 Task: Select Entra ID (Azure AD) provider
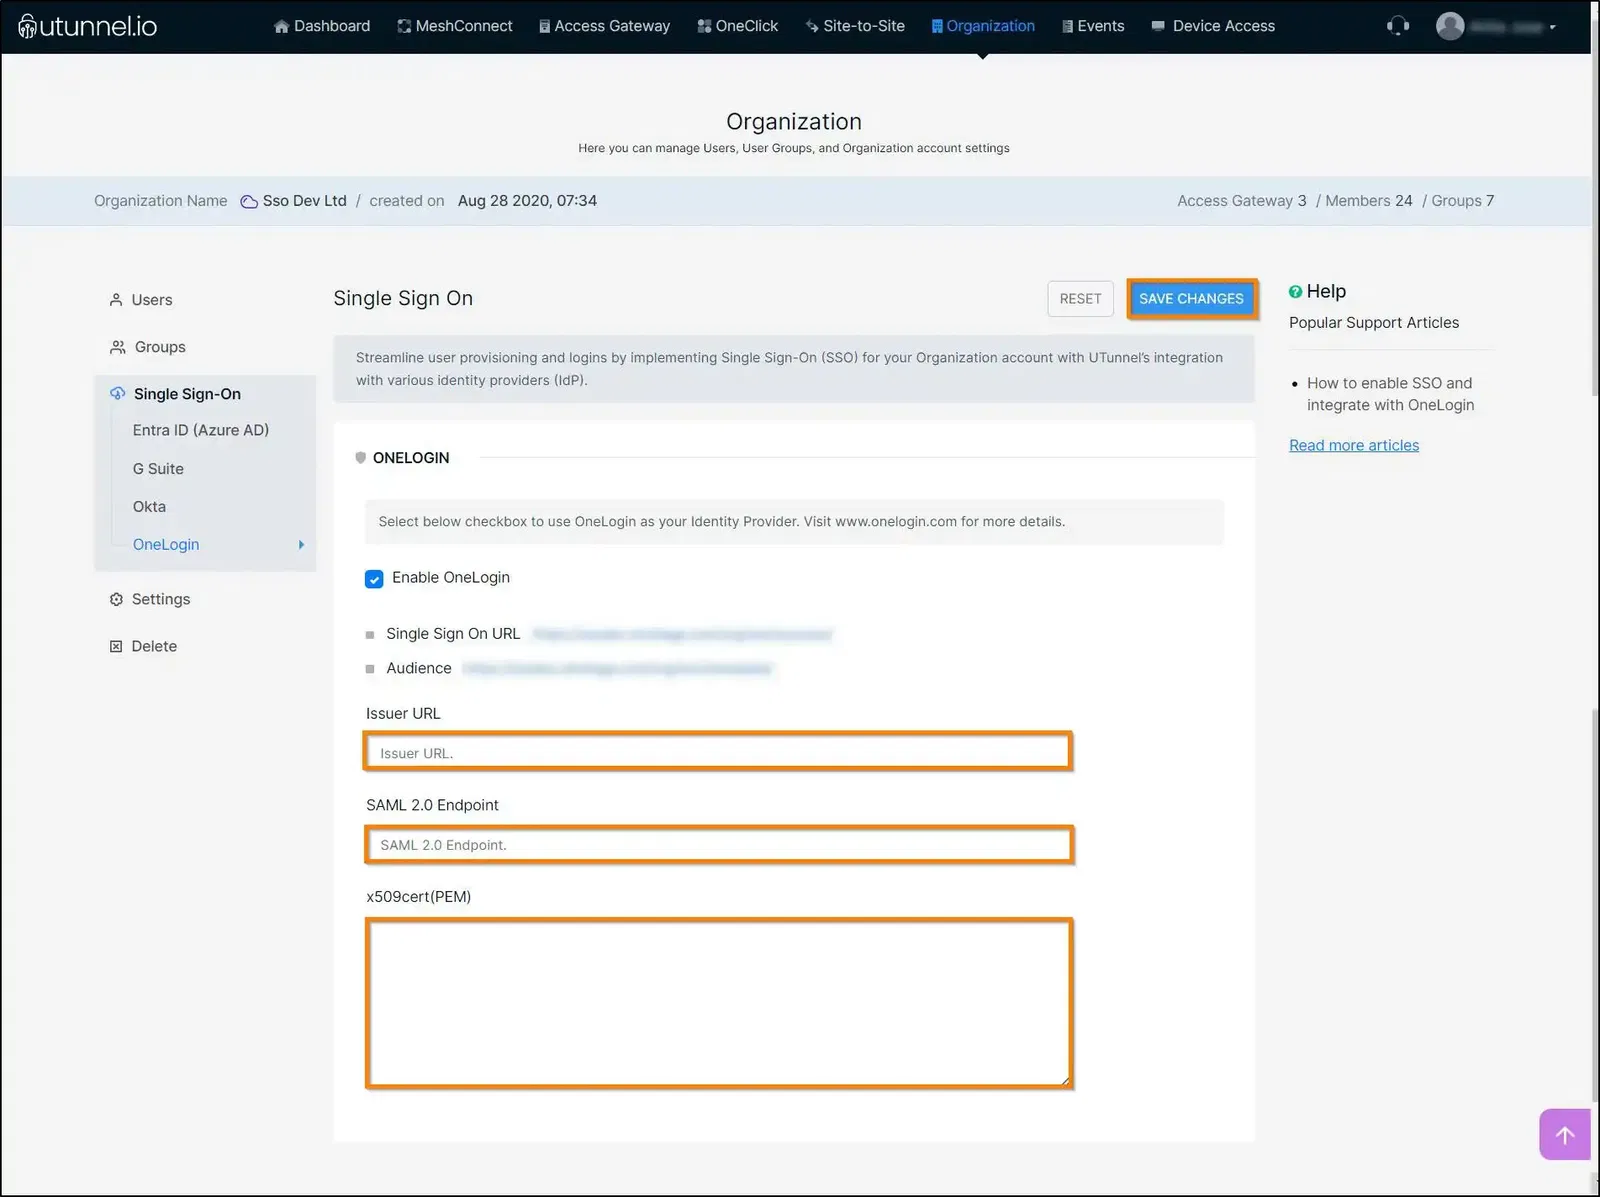click(x=201, y=430)
